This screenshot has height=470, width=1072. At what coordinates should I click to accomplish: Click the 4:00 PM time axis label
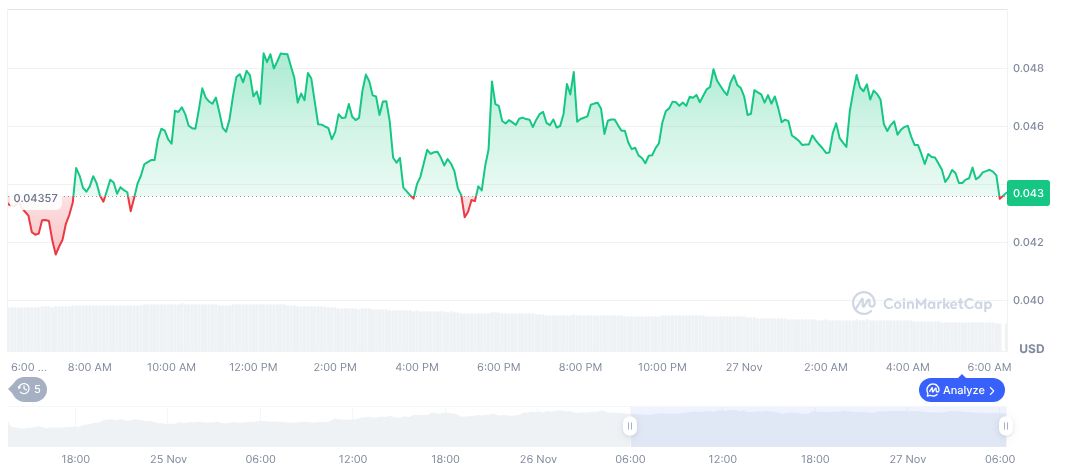point(417,367)
